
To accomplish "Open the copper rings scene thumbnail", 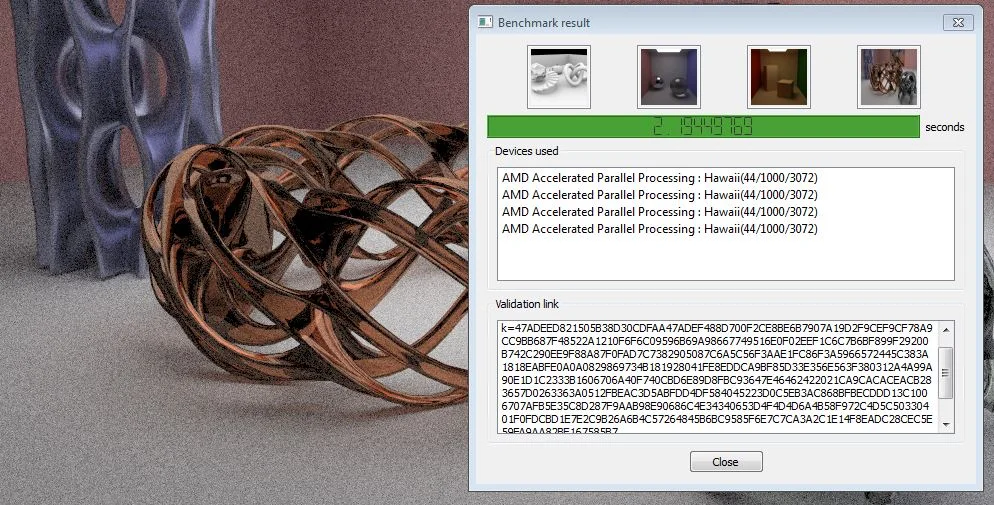I will point(889,77).
